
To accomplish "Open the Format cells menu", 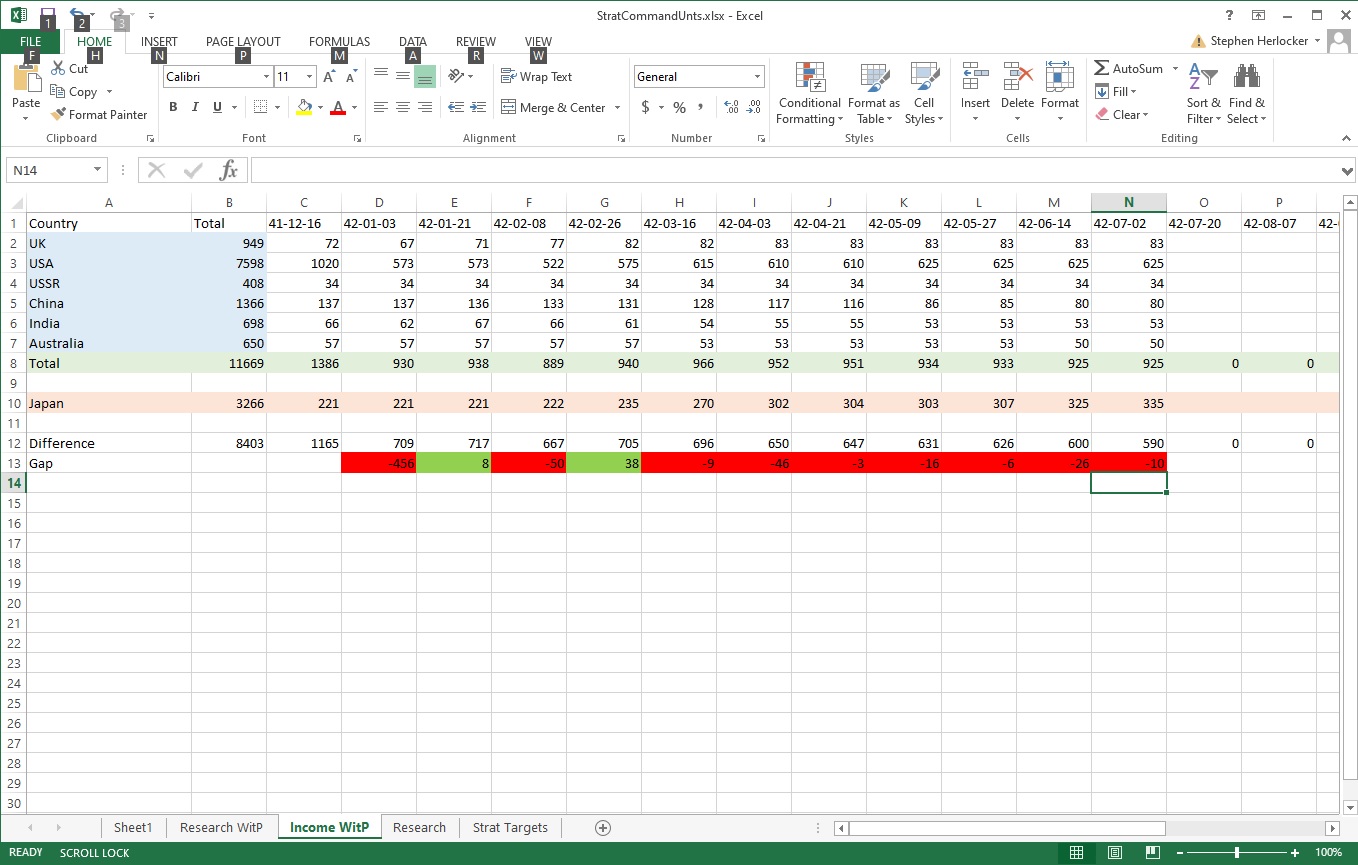I will pyautogui.click(x=1060, y=93).
